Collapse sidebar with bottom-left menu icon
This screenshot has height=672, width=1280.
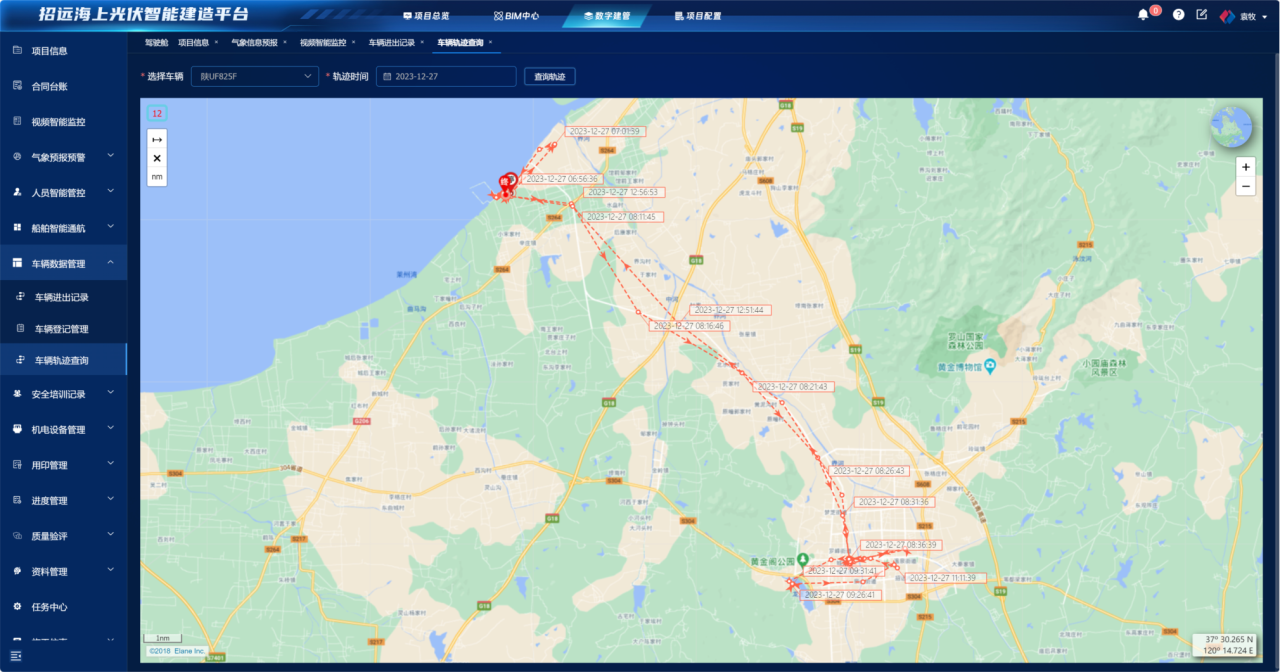click(x=16, y=655)
